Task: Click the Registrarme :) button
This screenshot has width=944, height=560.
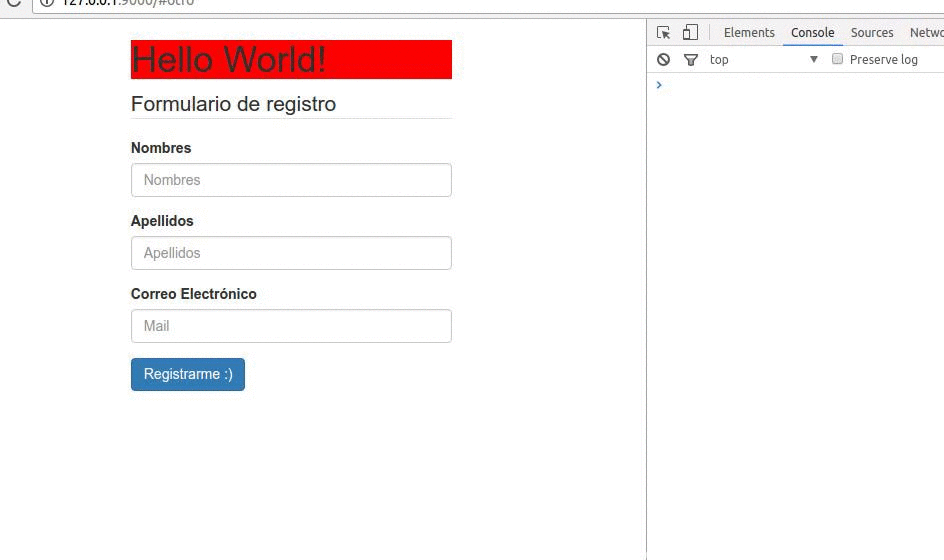Action: coord(188,375)
